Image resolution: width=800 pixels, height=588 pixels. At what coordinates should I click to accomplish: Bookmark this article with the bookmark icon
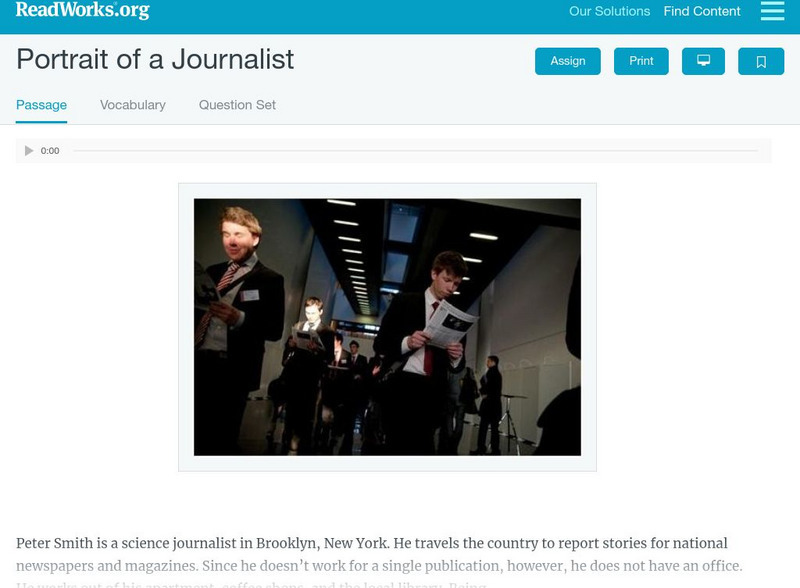click(x=761, y=61)
